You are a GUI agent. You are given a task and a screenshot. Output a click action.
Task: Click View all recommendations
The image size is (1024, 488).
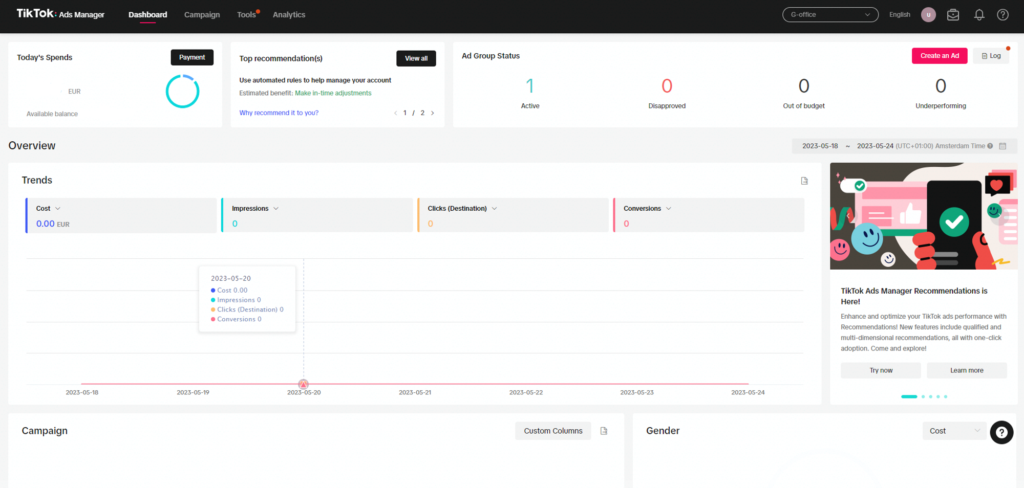(416, 58)
